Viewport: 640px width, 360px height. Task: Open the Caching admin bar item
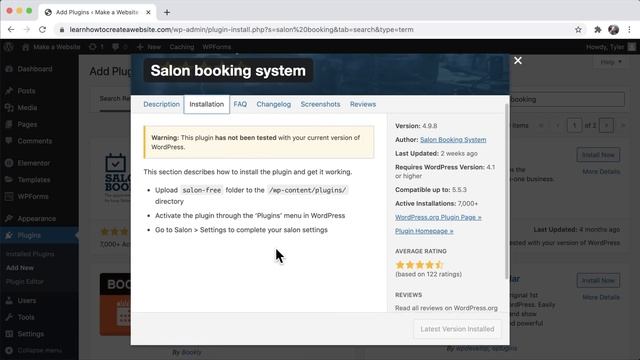[182, 47]
